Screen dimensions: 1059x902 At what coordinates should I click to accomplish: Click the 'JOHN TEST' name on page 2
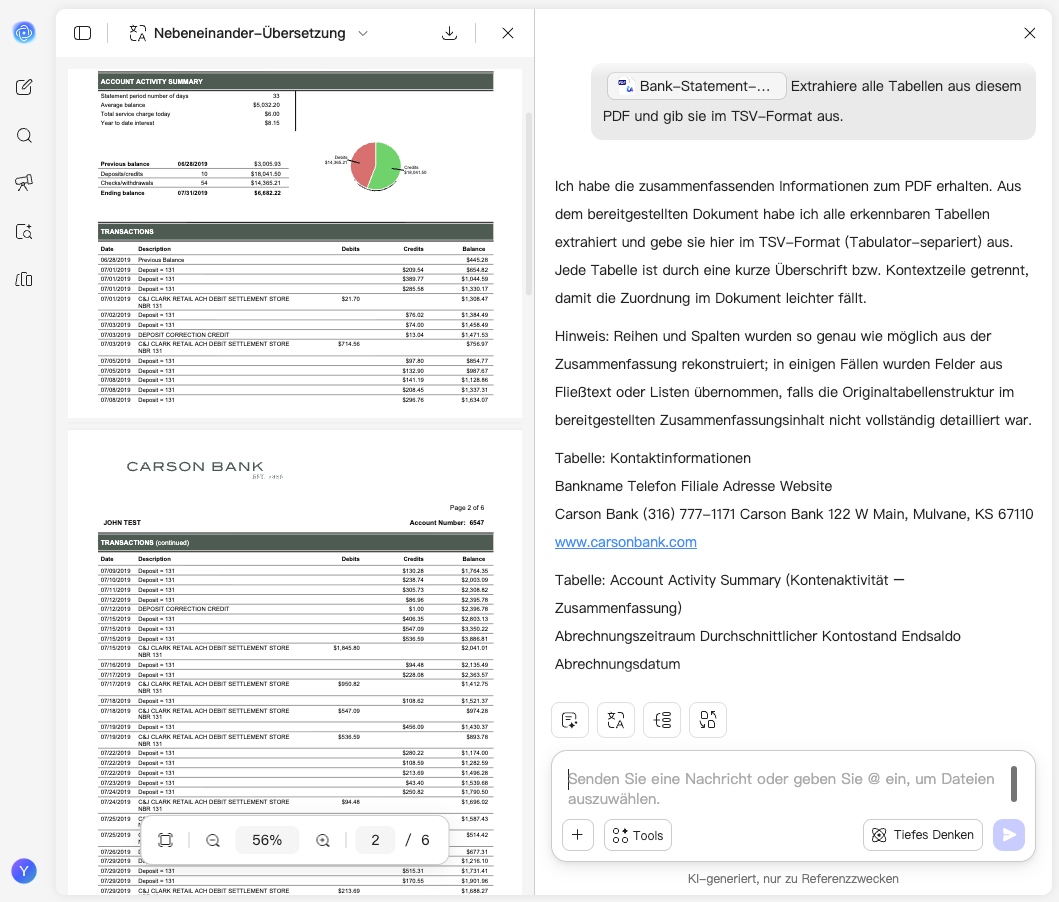122,523
